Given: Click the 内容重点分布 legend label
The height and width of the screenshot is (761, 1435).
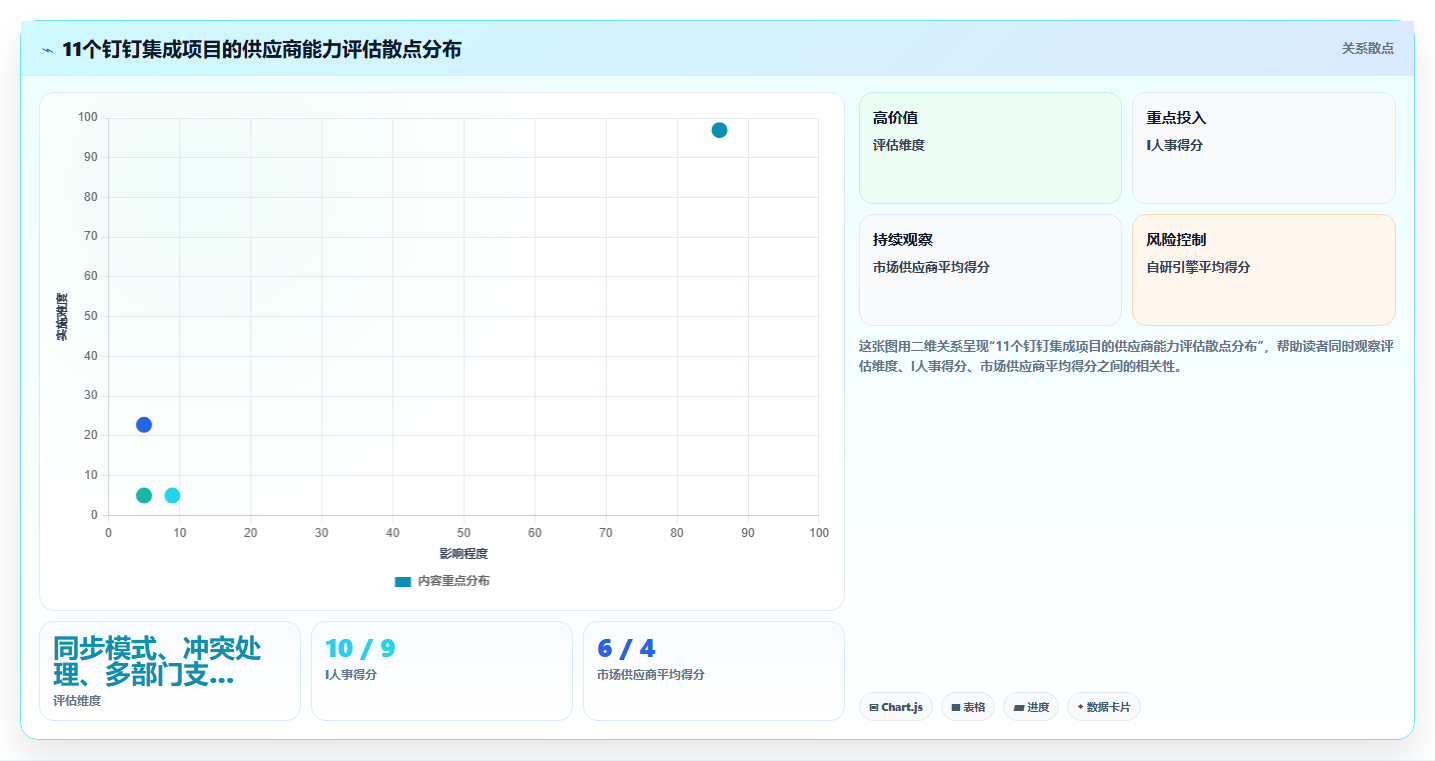Looking at the screenshot, I should (x=454, y=581).
